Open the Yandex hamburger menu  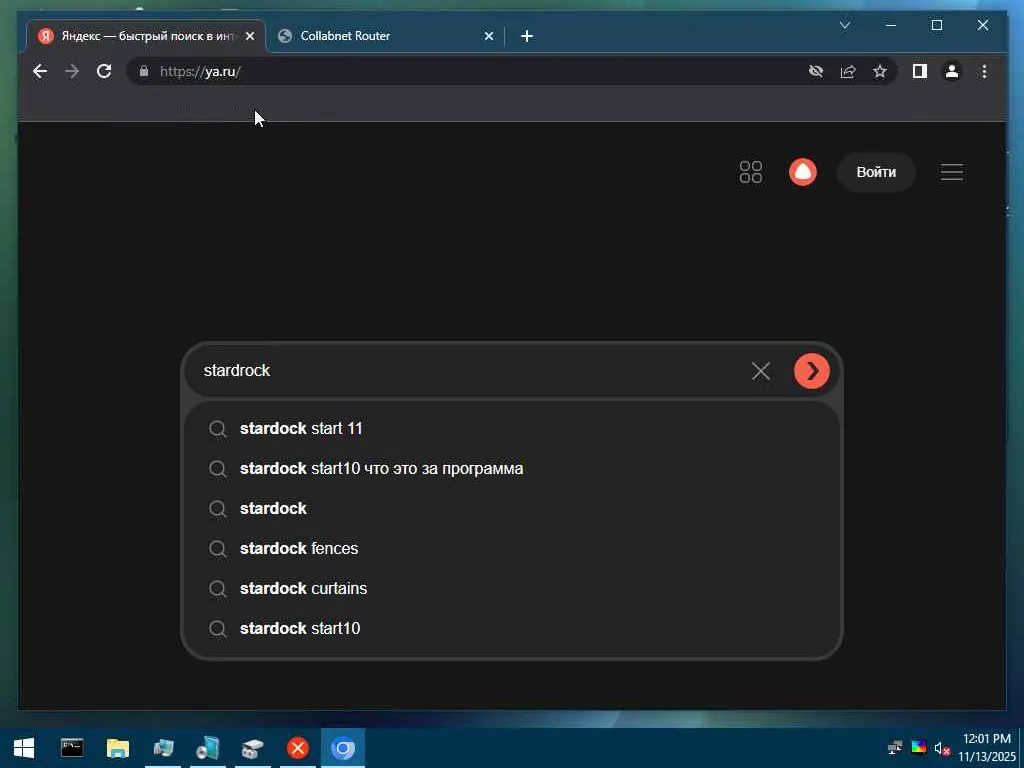952,172
